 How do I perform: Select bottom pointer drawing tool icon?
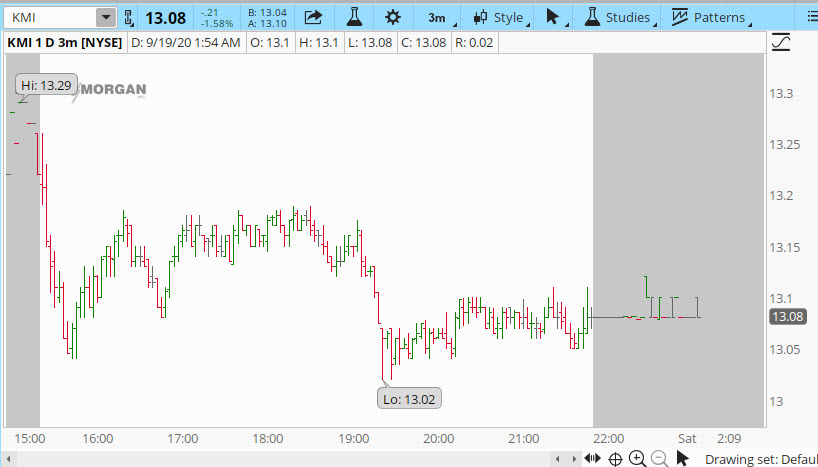point(683,458)
